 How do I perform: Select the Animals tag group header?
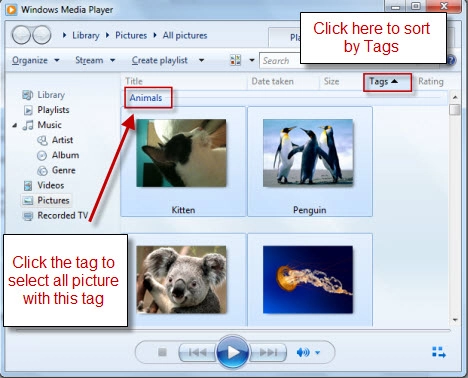(x=146, y=98)
